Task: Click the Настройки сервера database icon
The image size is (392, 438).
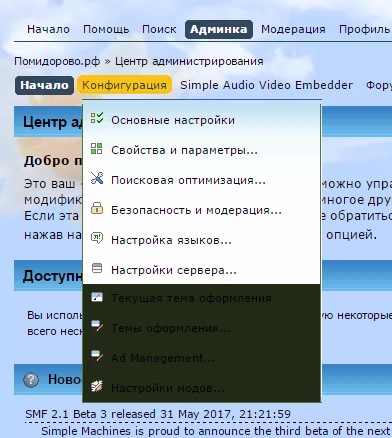Action: pyautogui.click(x=97, y=268)
